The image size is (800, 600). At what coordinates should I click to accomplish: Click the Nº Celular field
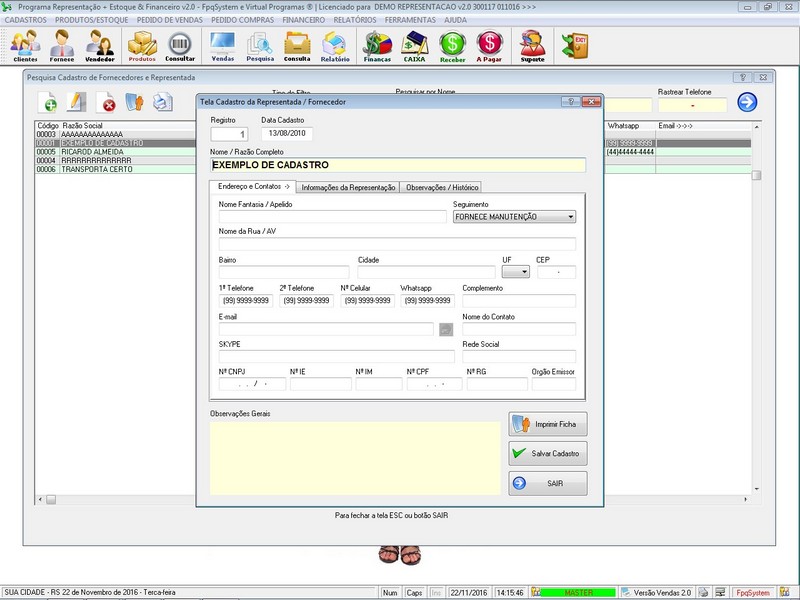click(367, 301)
